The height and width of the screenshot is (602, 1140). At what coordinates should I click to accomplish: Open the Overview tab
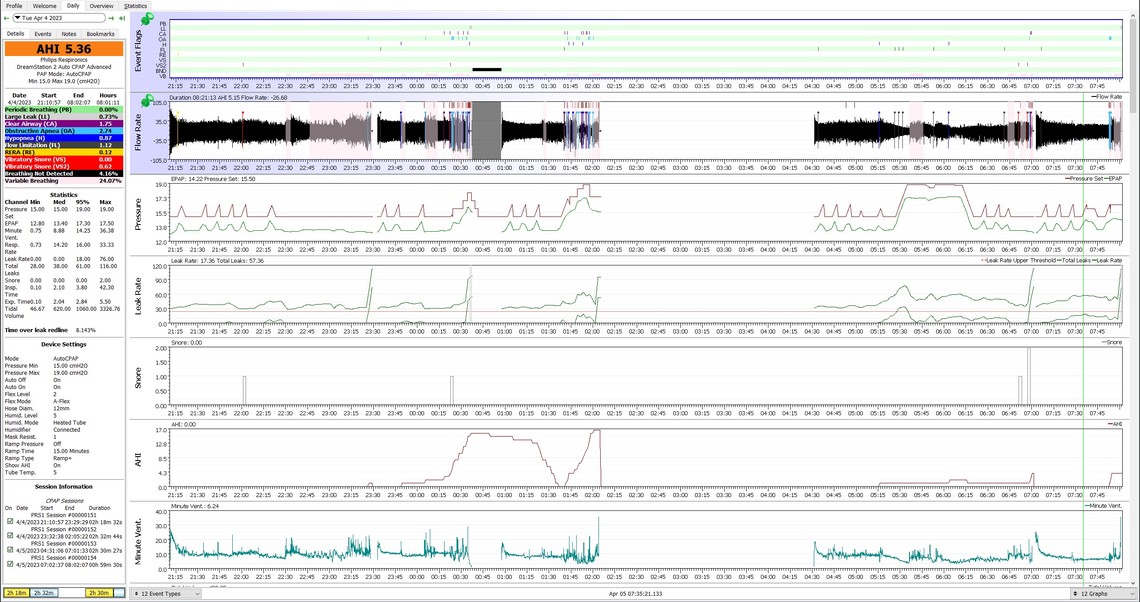click(x=102, y=5)
